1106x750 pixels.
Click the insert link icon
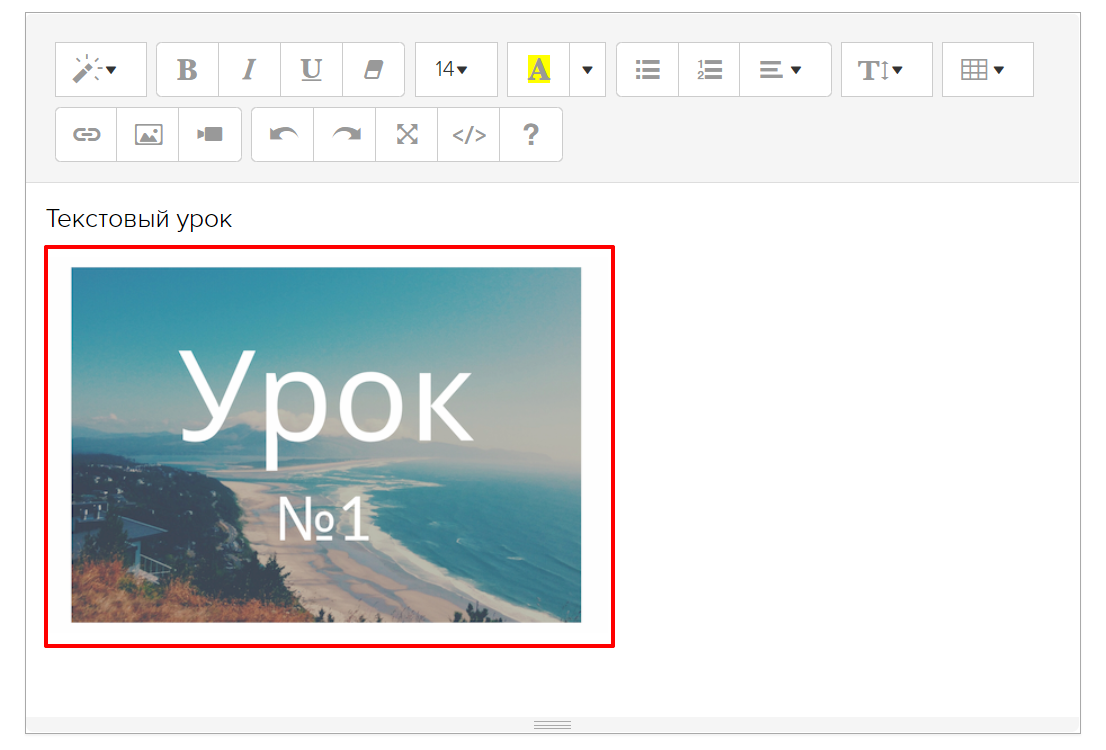click(87, 135)
